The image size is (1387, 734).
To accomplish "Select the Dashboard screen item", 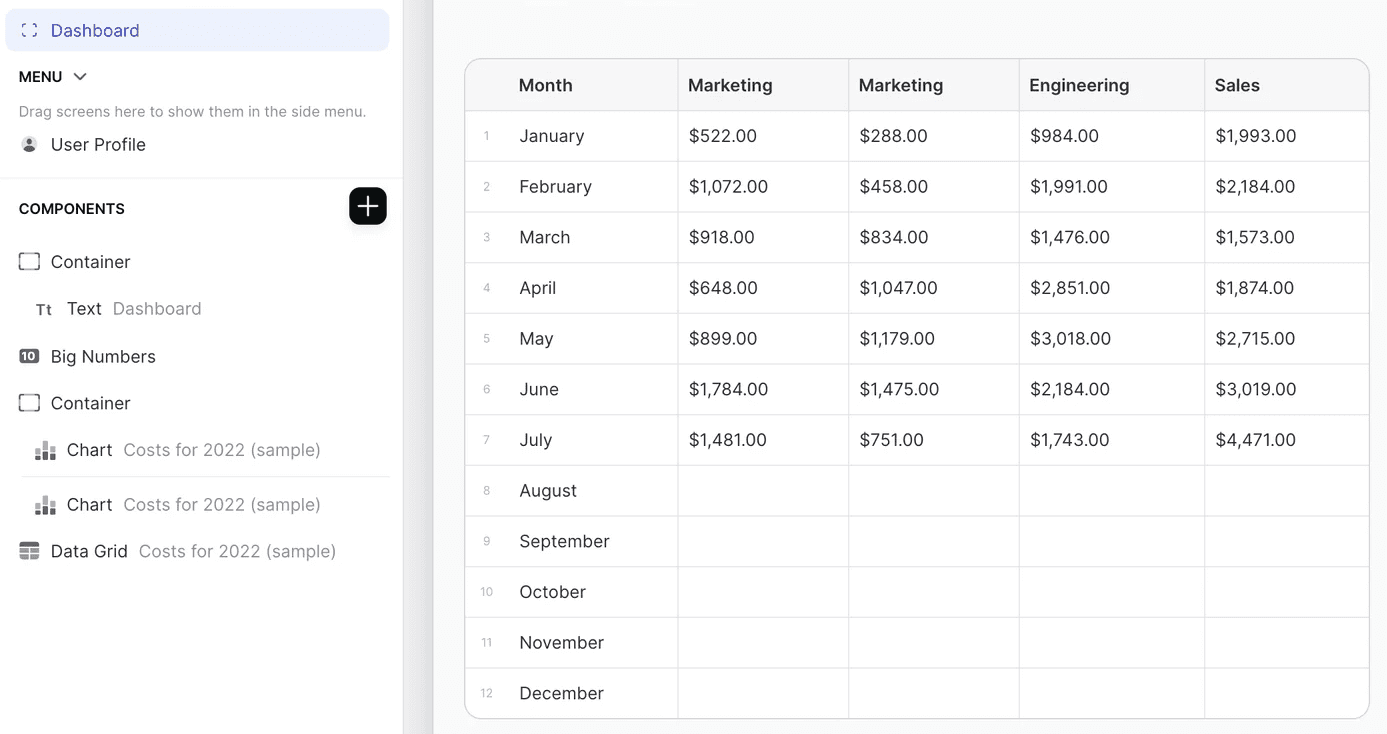I will (x=95, y=31).
